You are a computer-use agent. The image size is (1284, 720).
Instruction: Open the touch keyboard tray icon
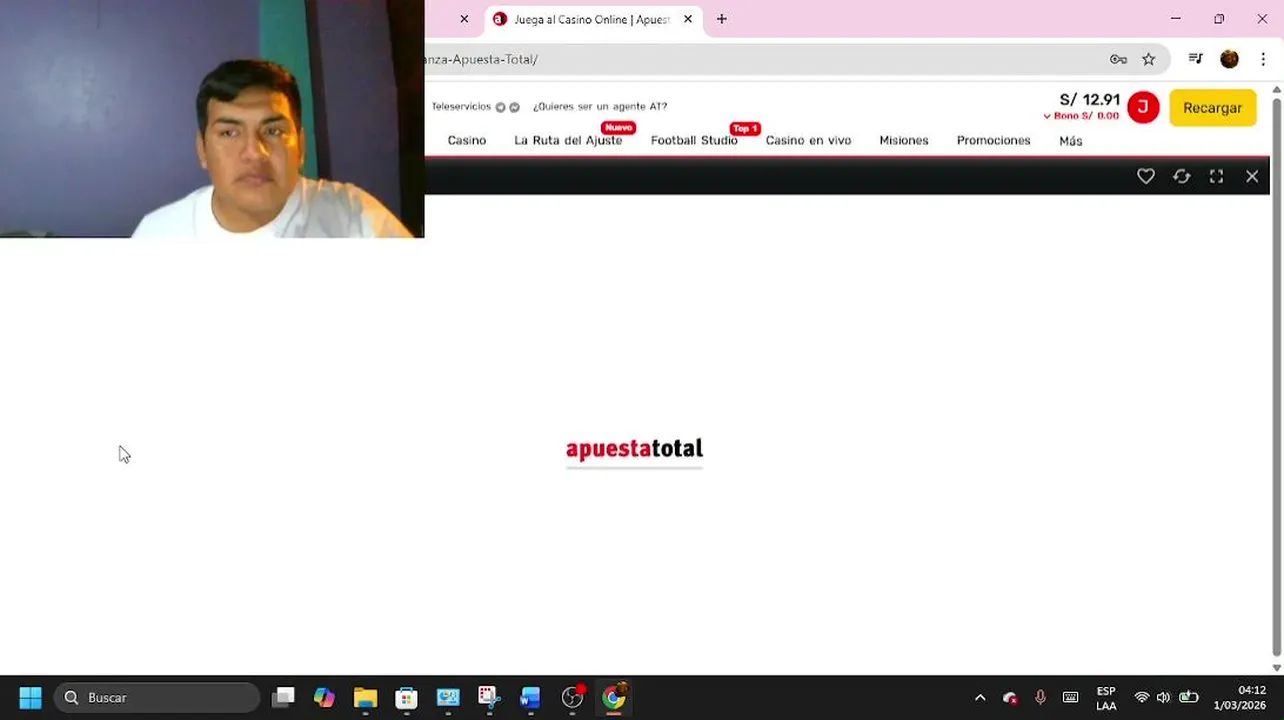[x=1070, y=697]
